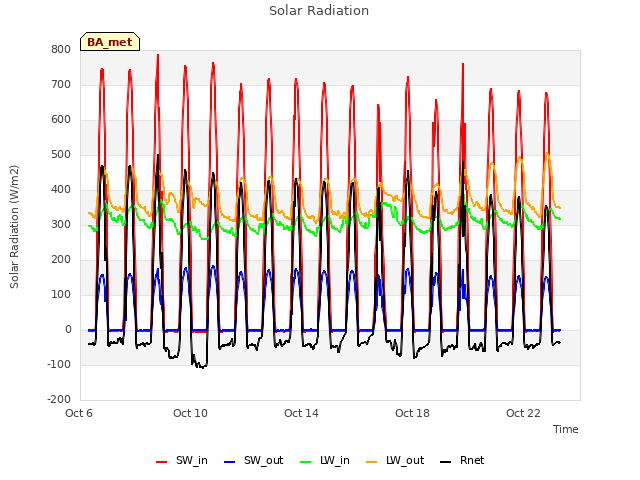Click the Oct 10 x-axis tick label
Viewport: 640px width, 480px height.
tap(190, 413)
